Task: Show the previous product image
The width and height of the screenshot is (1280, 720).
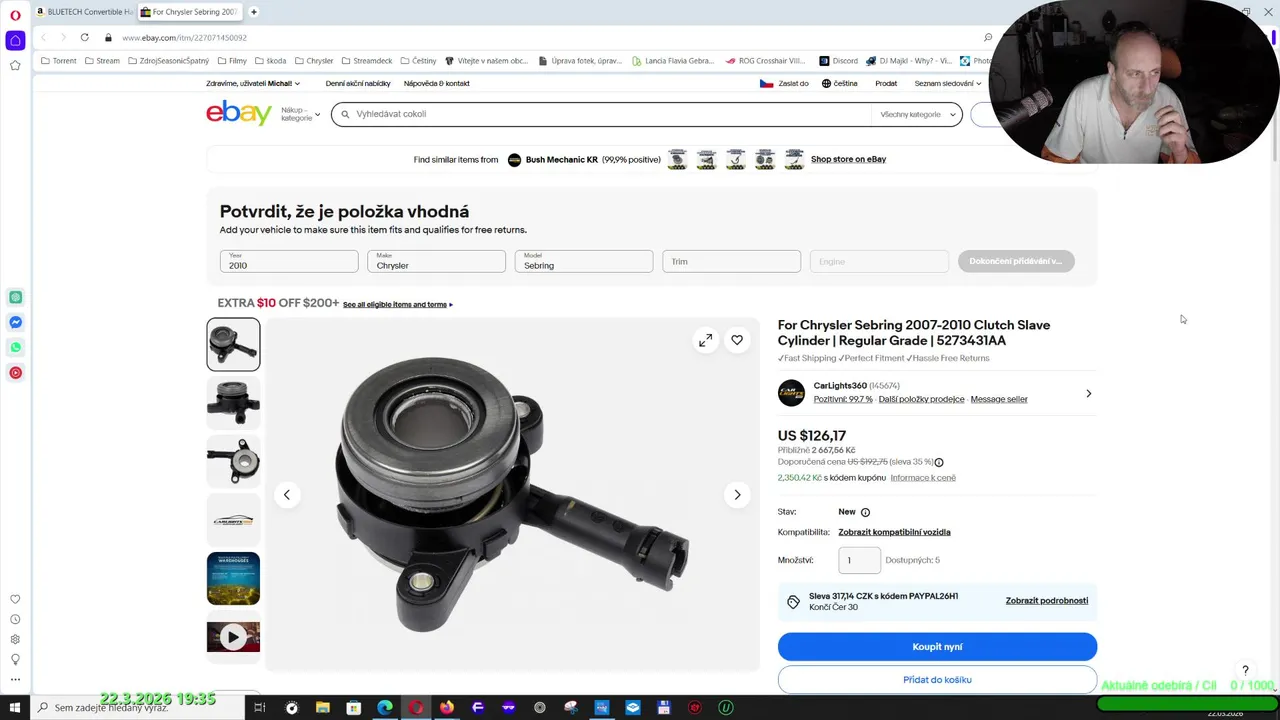Action: (287, 494)
